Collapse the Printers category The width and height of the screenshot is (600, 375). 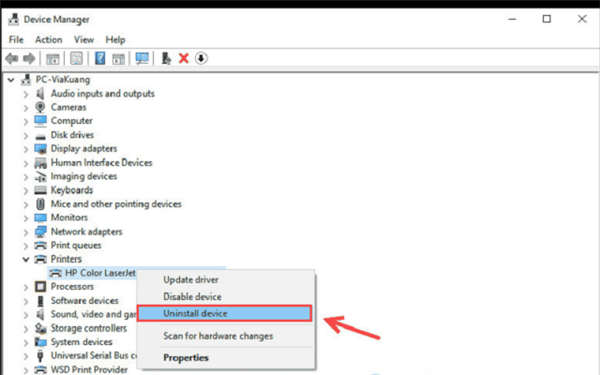coord(26,259)
